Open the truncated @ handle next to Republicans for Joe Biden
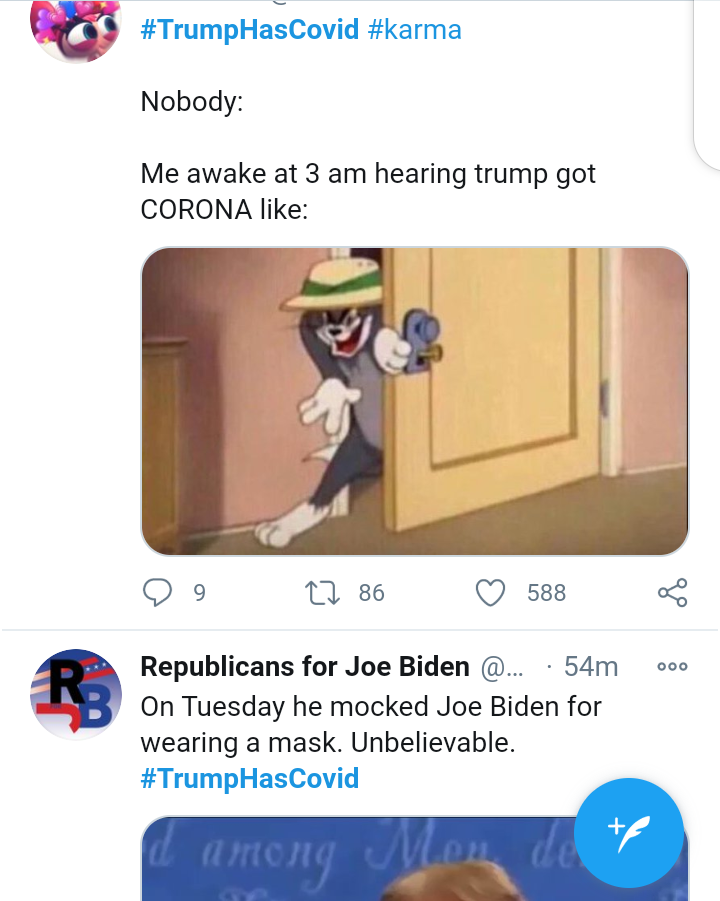Screen dimensions: 720x901 [x=502, y=668]
